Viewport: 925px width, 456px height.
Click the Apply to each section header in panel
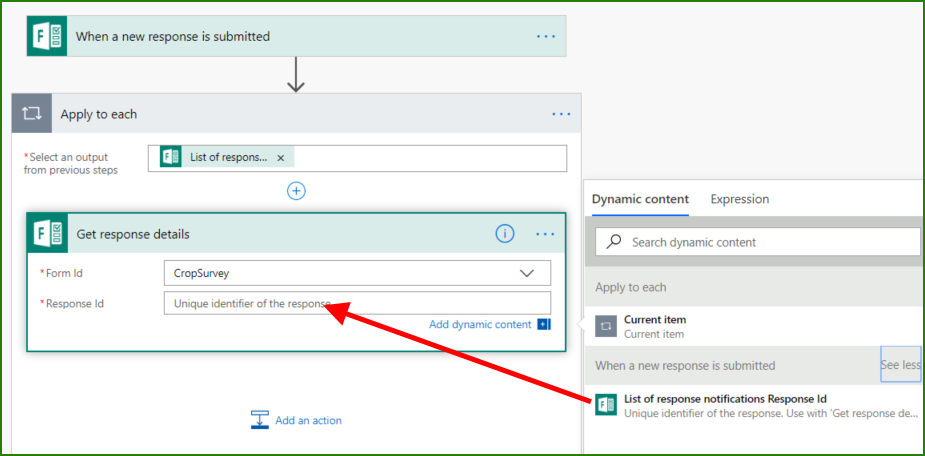(755, 287)
